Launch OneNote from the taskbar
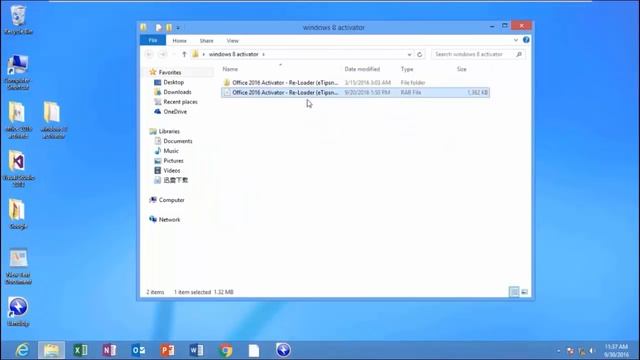This screenshot has height=360, width=640. (x=109, y=350)
